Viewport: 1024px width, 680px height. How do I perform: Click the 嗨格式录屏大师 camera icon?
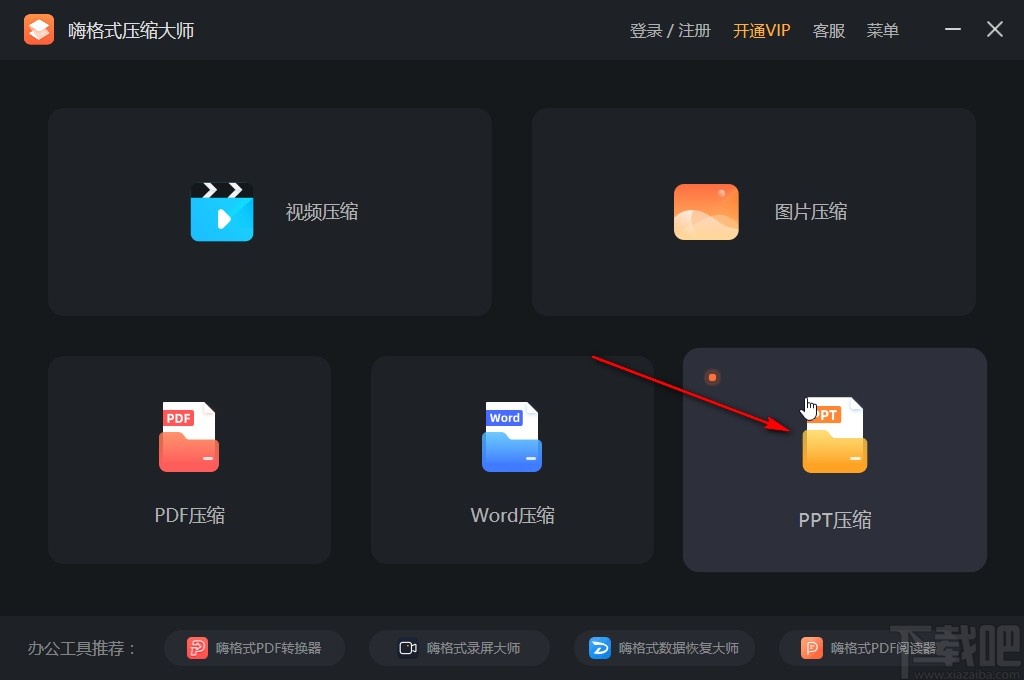[x=408, y=648]
